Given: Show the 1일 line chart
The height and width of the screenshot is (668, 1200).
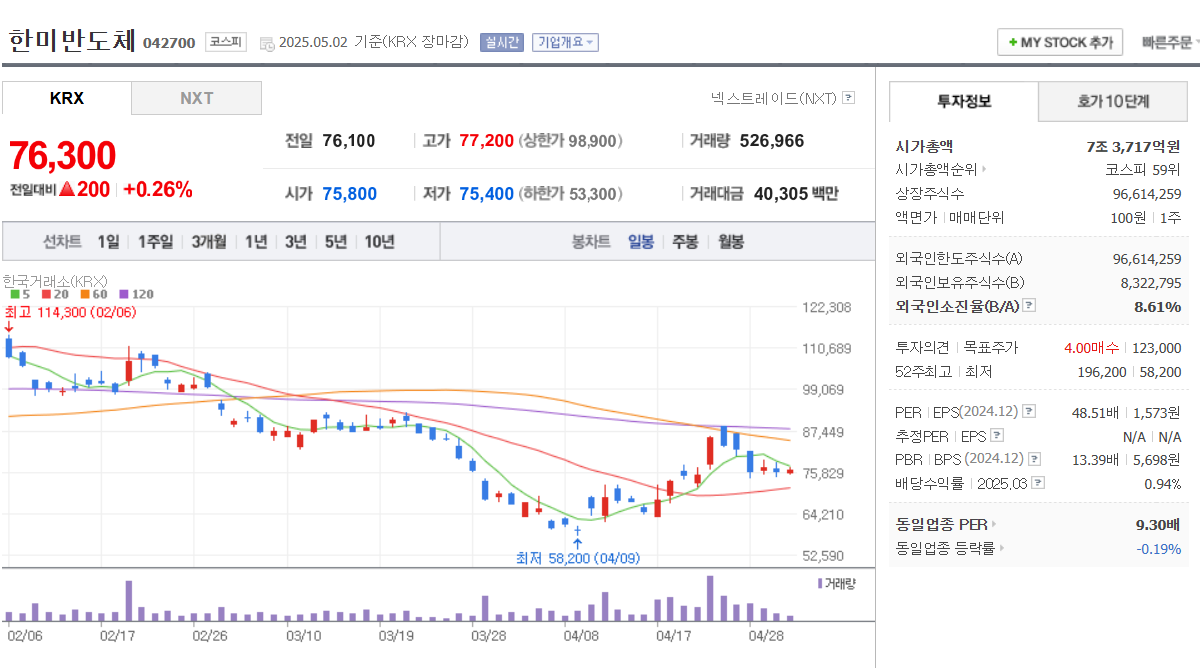Looking at the screenshot, I should coord(108,241).
